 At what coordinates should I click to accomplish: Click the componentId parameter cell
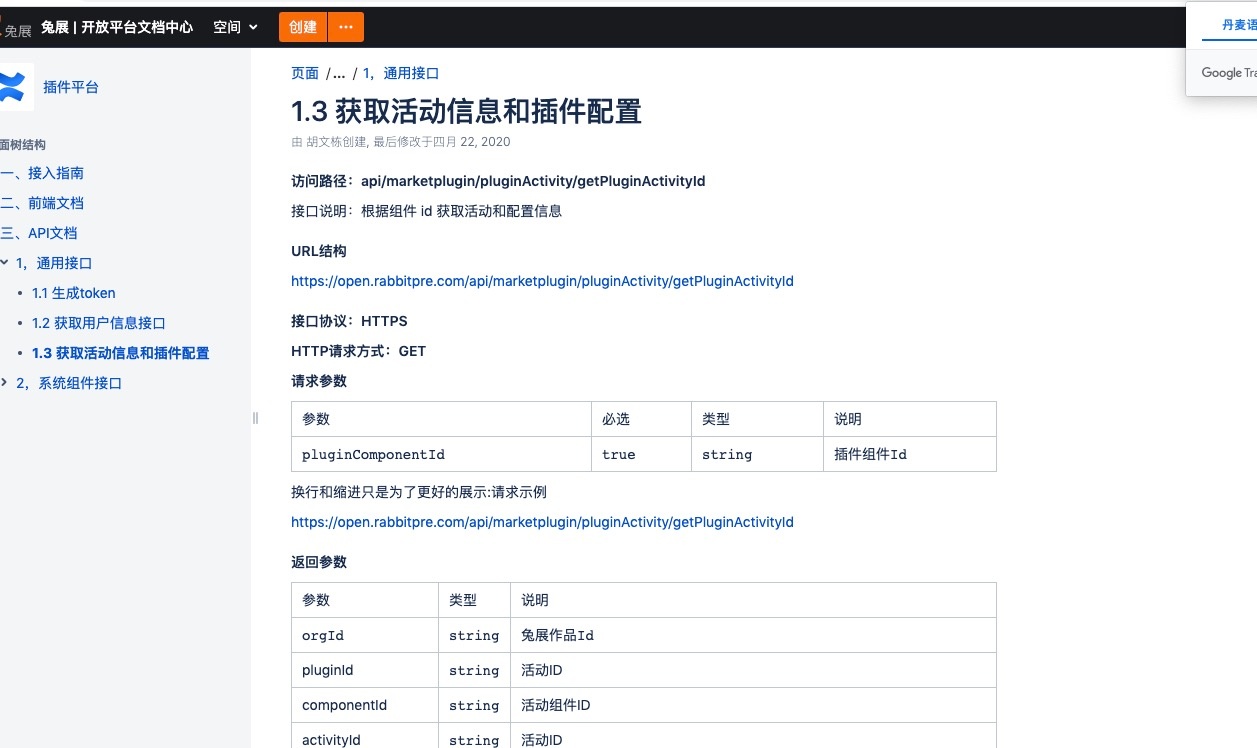[365, 705]
